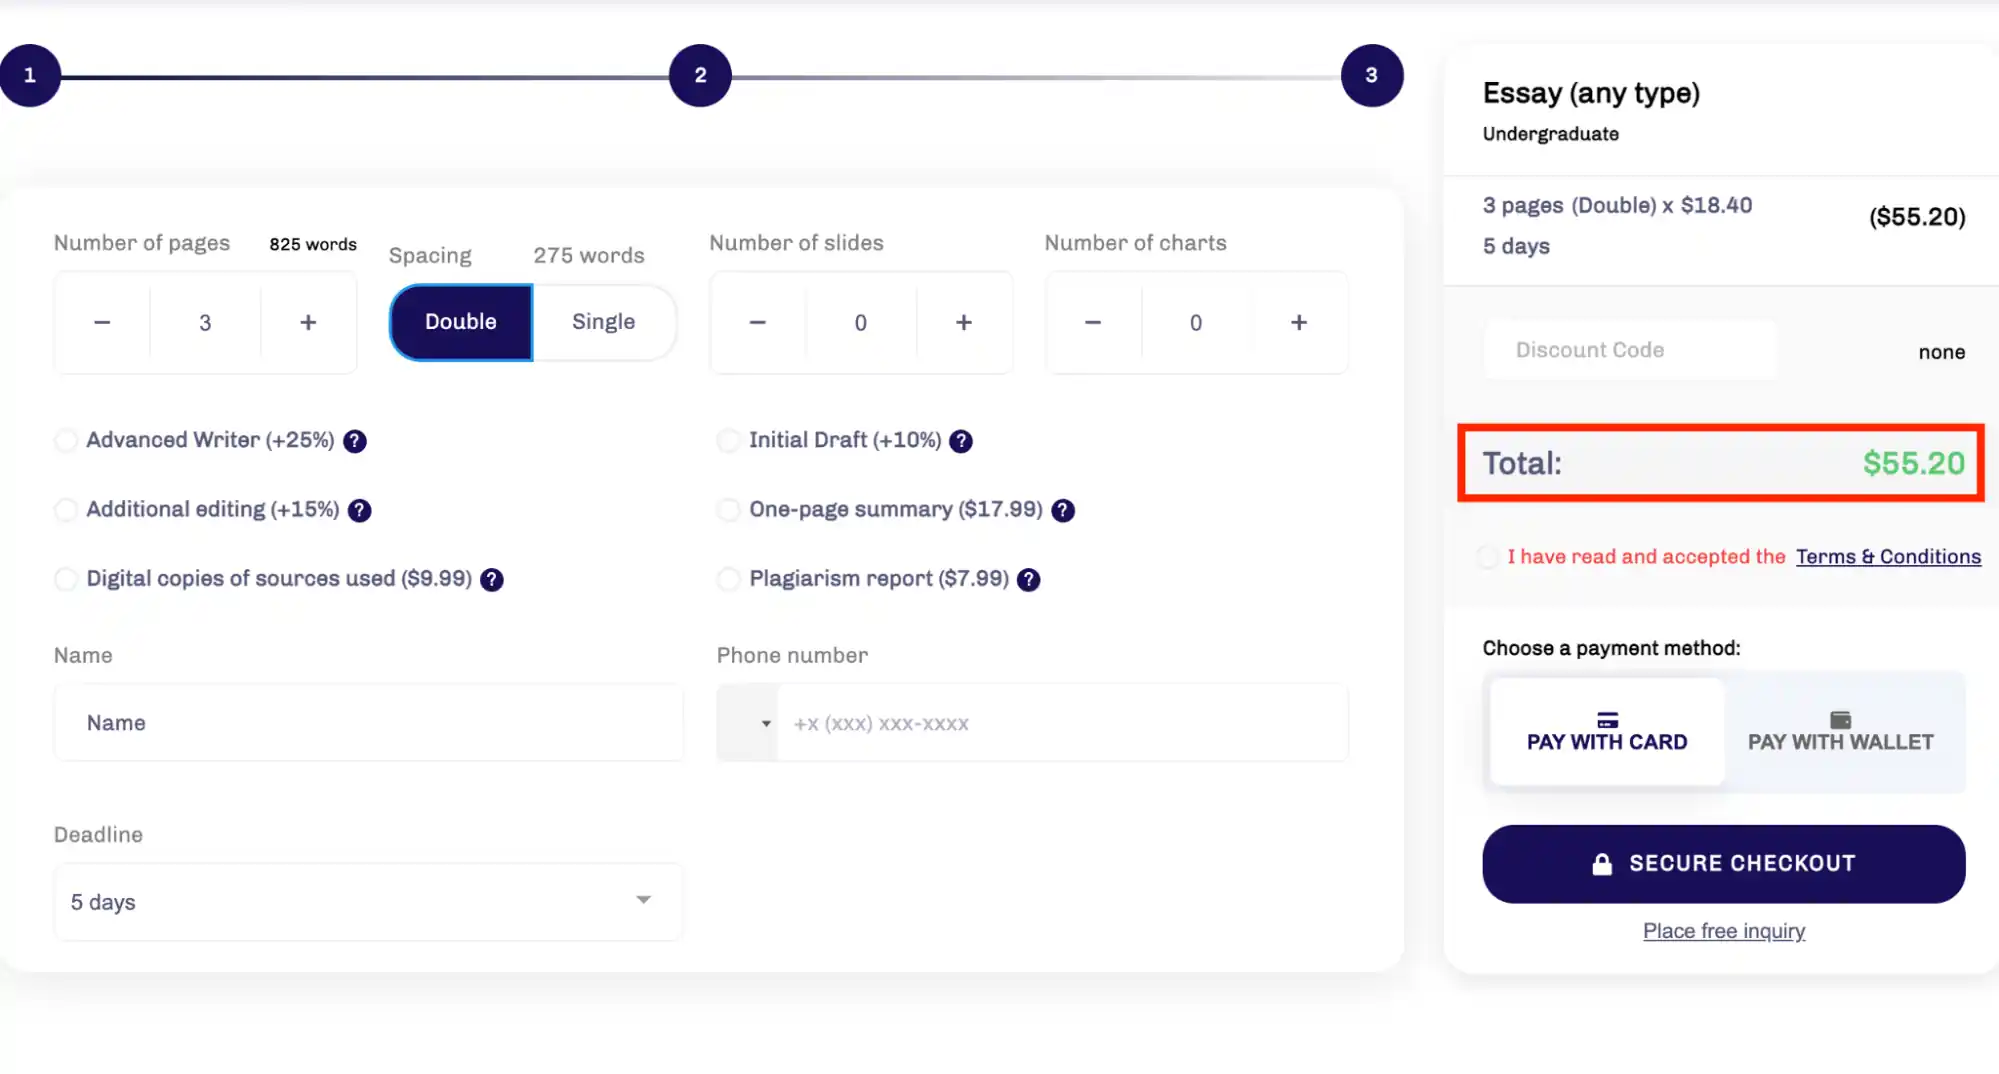Viewport: 1999px width, 1074px height.
Task: Open help icon for Digital copies of sources
Action: (x=492, y=579)
